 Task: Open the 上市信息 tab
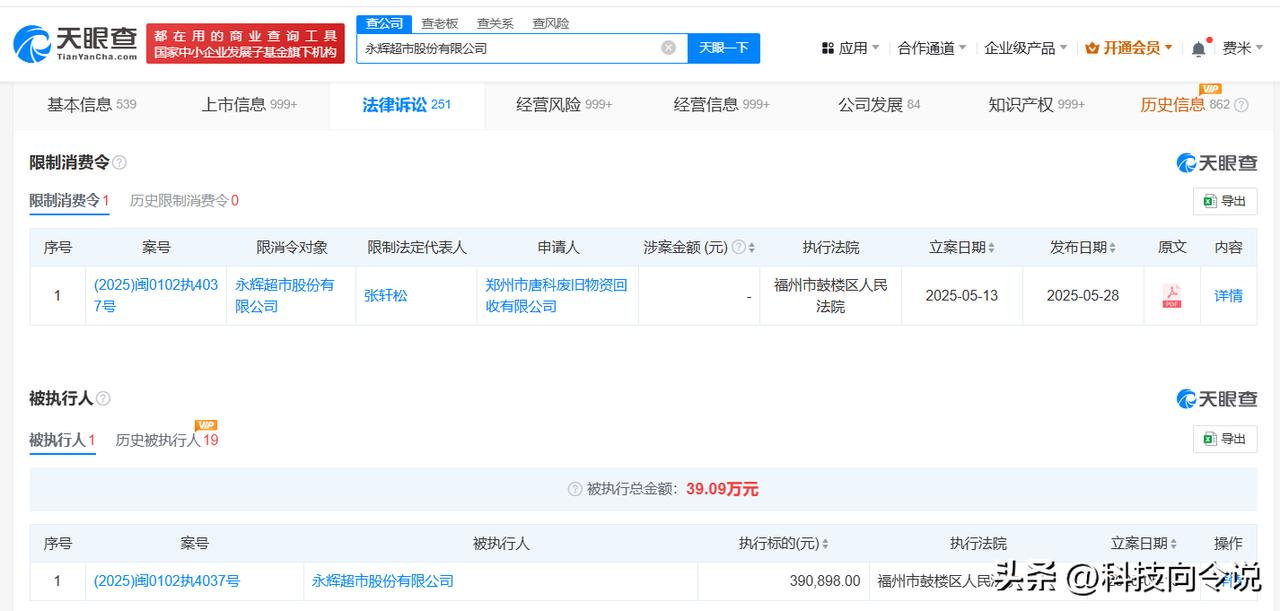(x=249, y=105)
